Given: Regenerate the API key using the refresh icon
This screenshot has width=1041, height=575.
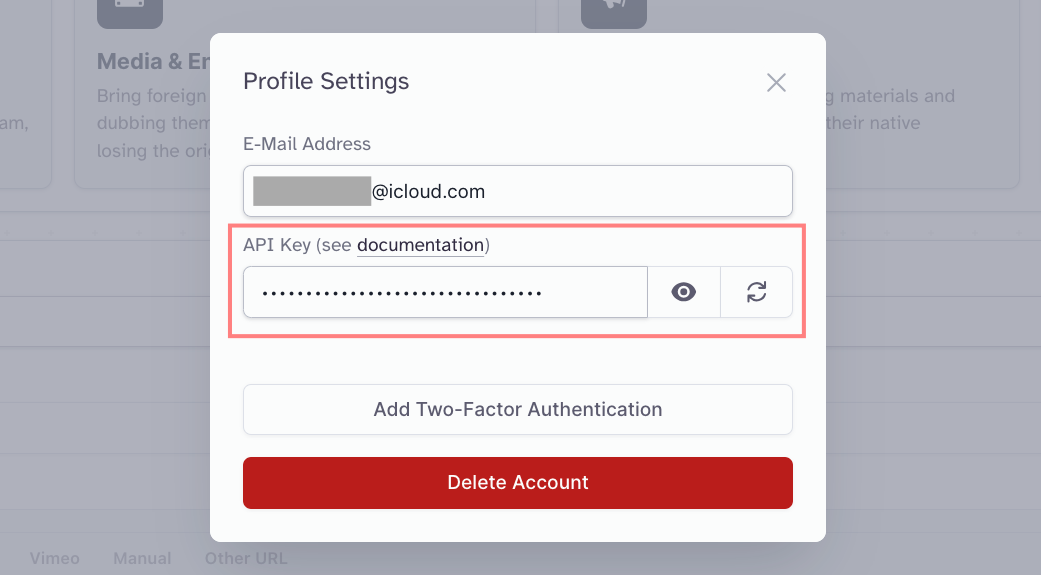Looking at the screenshot, I should 756,292.
